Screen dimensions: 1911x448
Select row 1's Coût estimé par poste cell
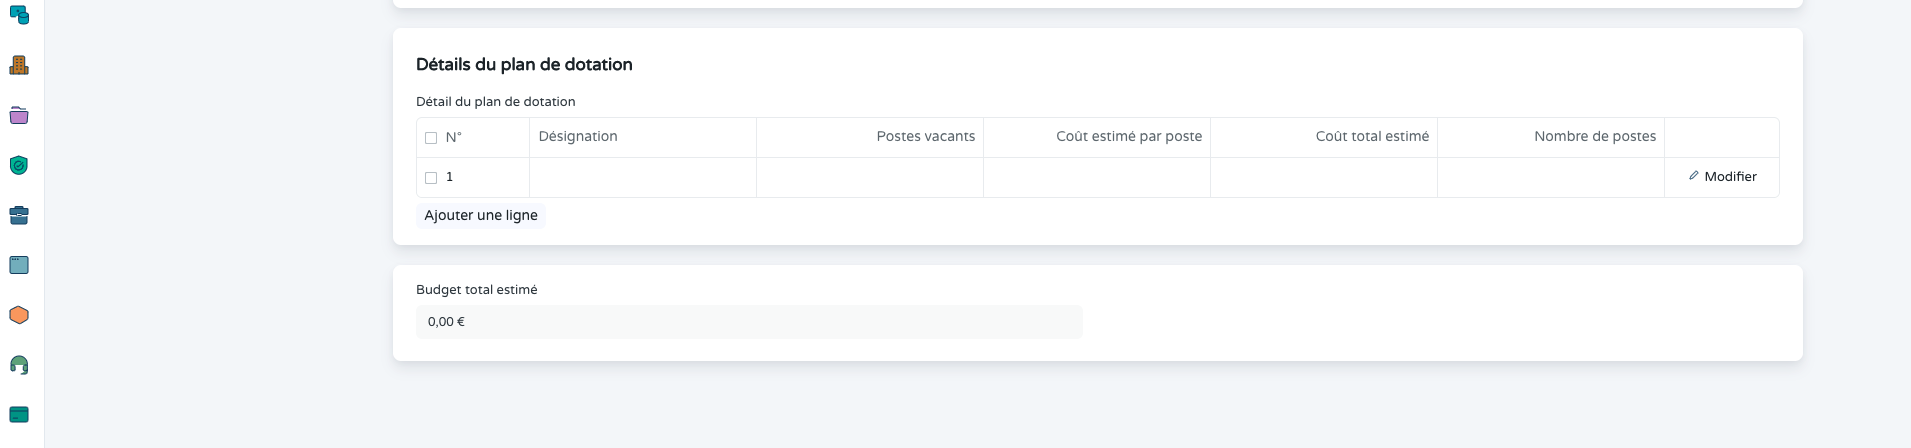pyautogui.click(x=1096, y=178)
